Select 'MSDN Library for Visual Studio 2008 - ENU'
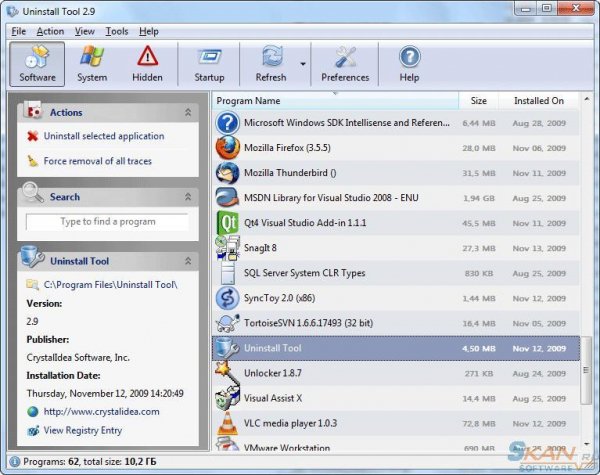Screen dimensions: 600x475 point(331,198)
